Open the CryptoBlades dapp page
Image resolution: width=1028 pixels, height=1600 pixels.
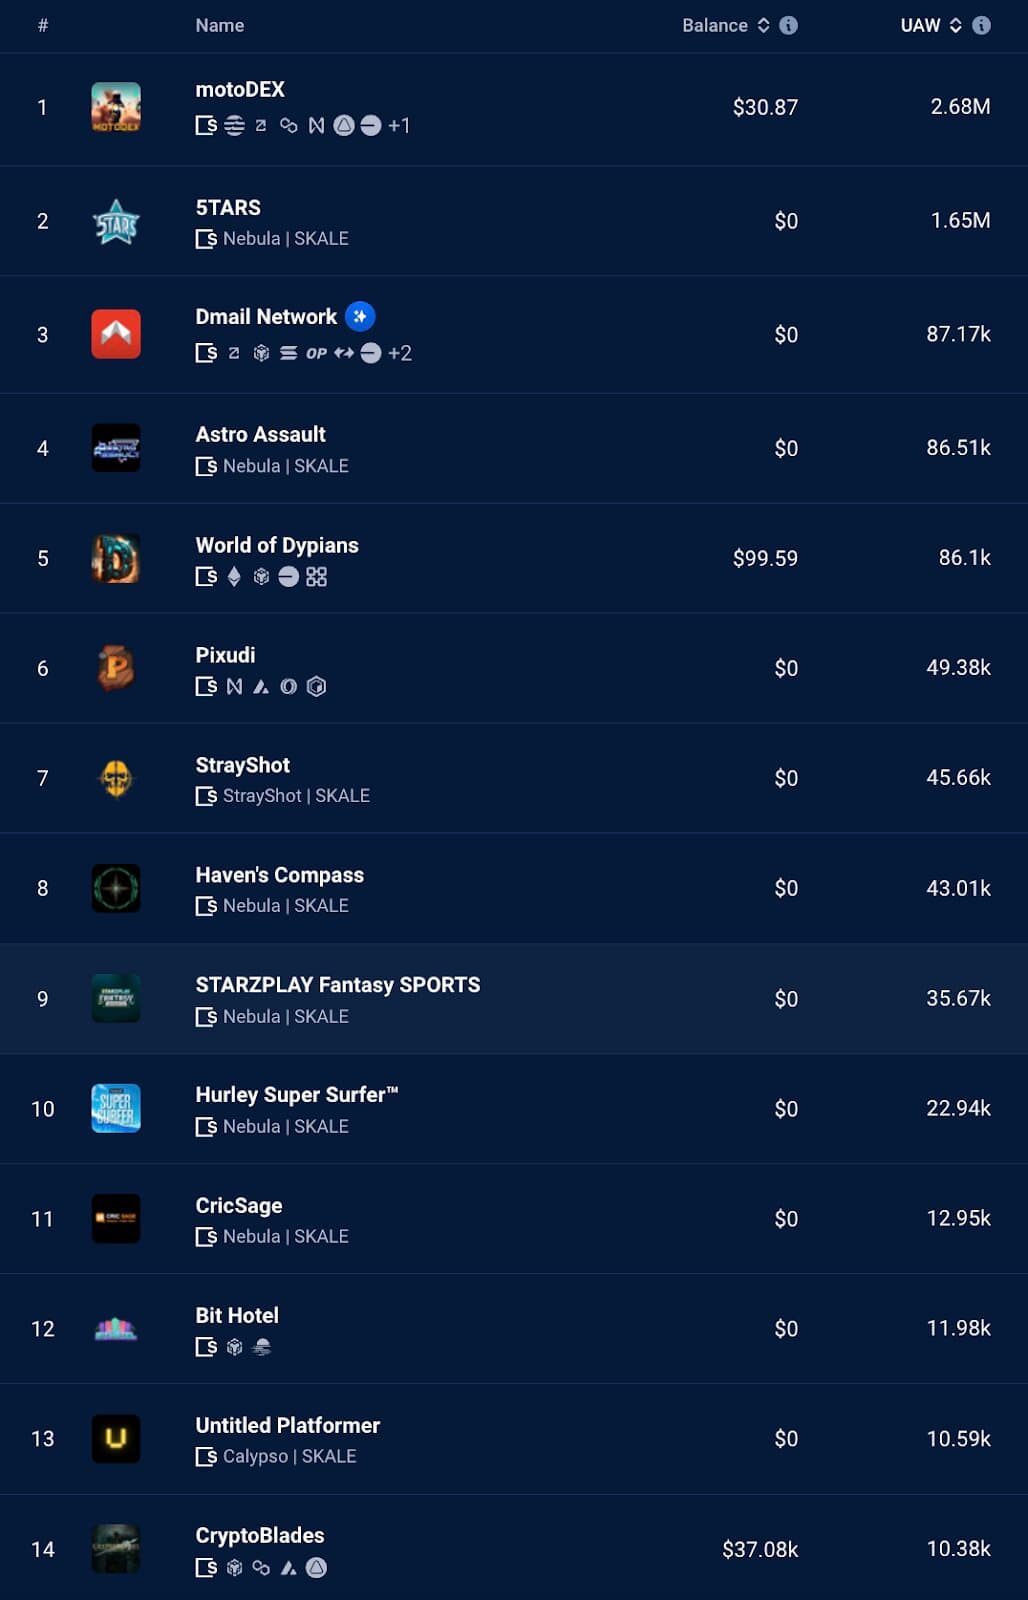coord(260,1535)
